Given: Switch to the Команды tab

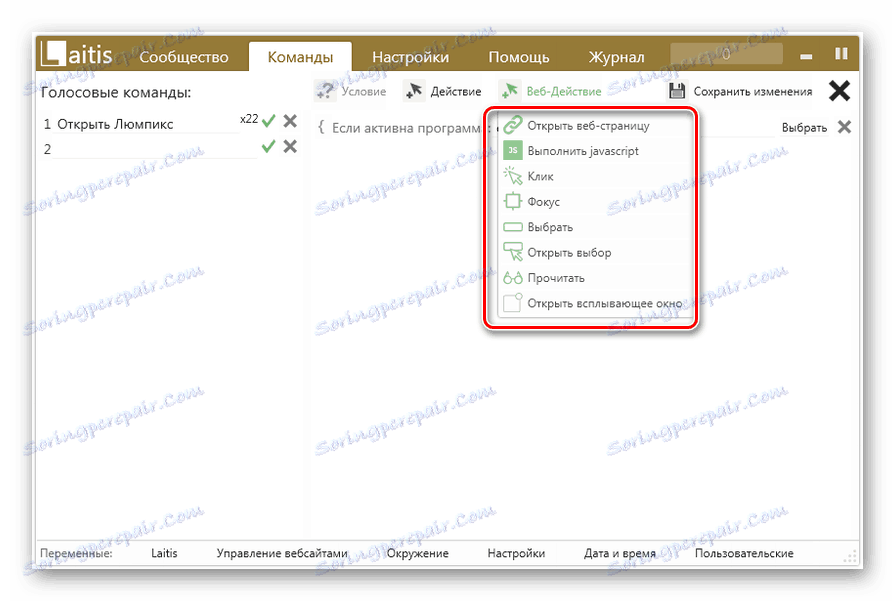Looking at the screenshot, I should click(300, 57).
